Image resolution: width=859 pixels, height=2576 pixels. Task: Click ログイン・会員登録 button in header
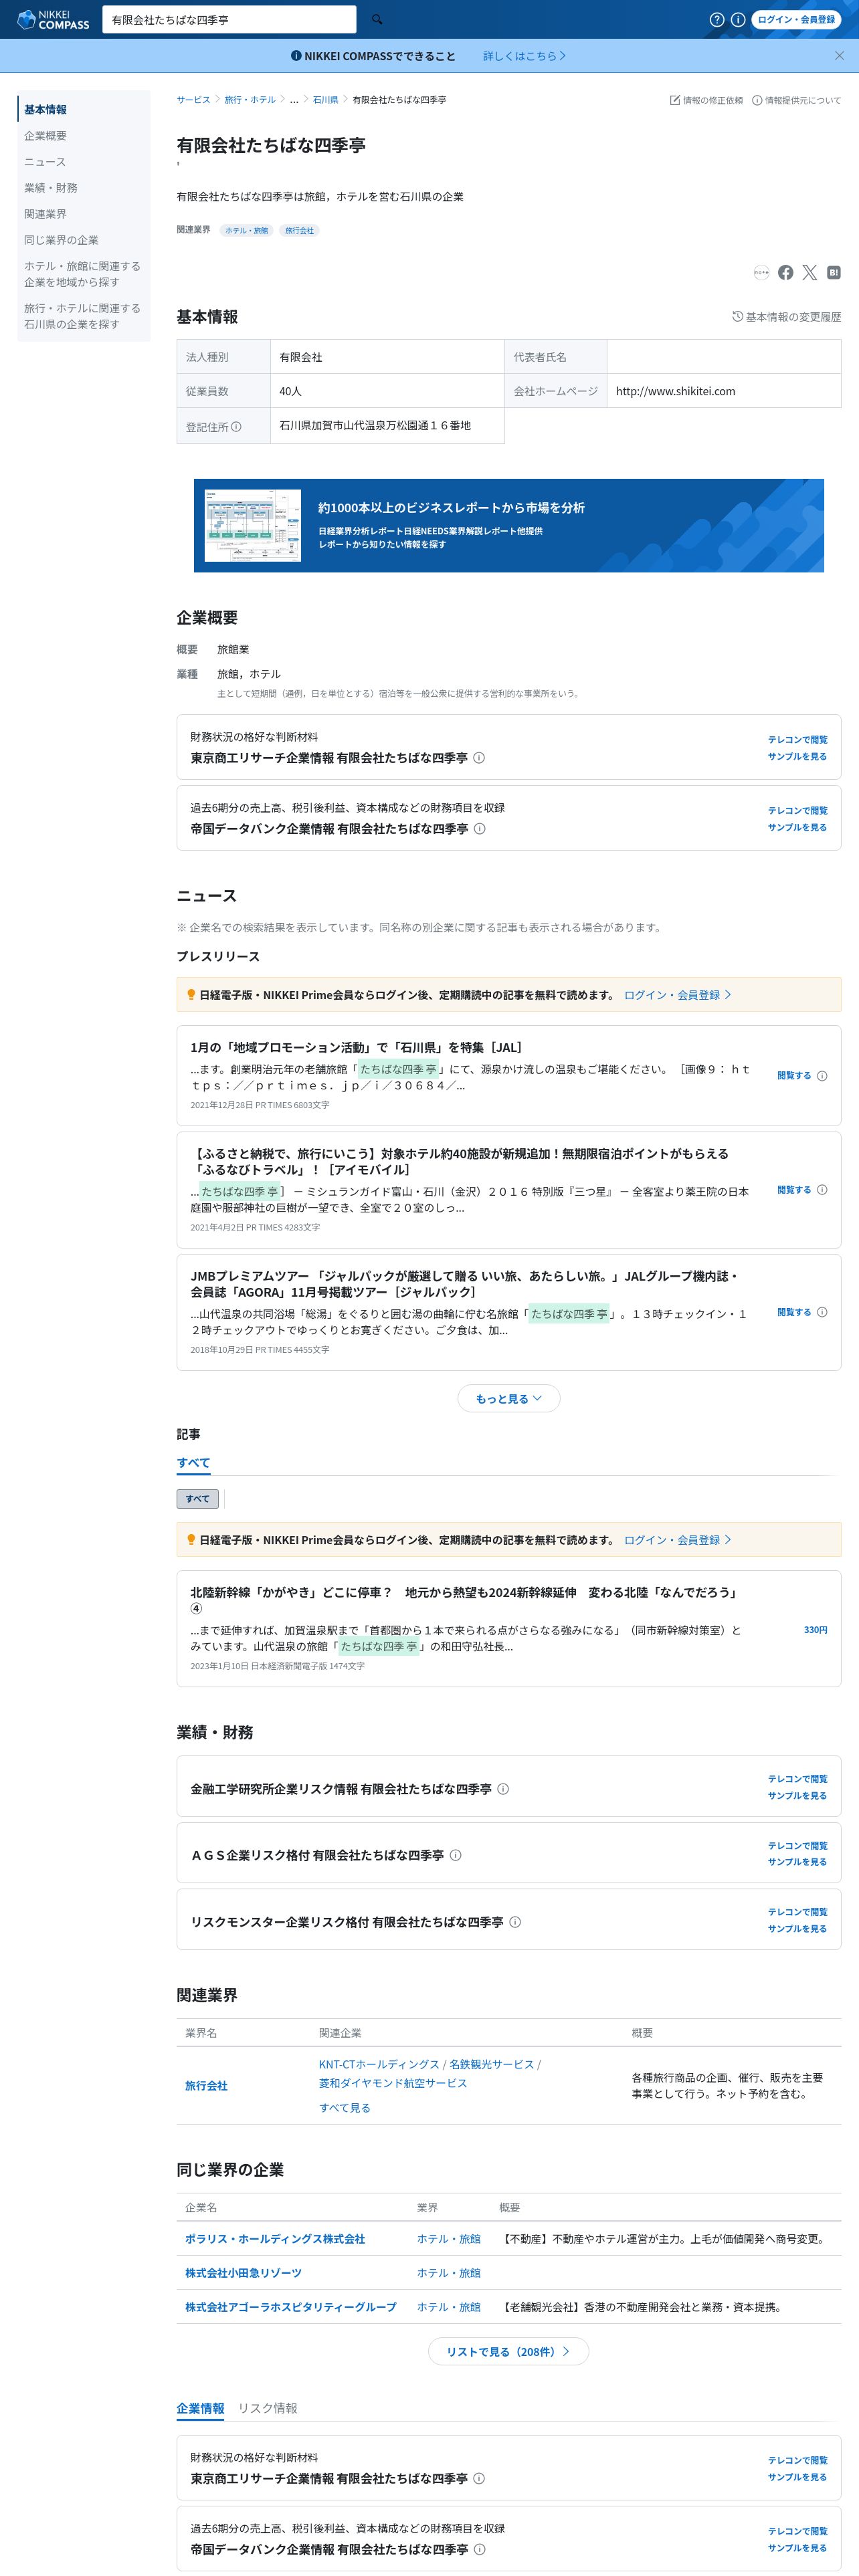(796, 19)
